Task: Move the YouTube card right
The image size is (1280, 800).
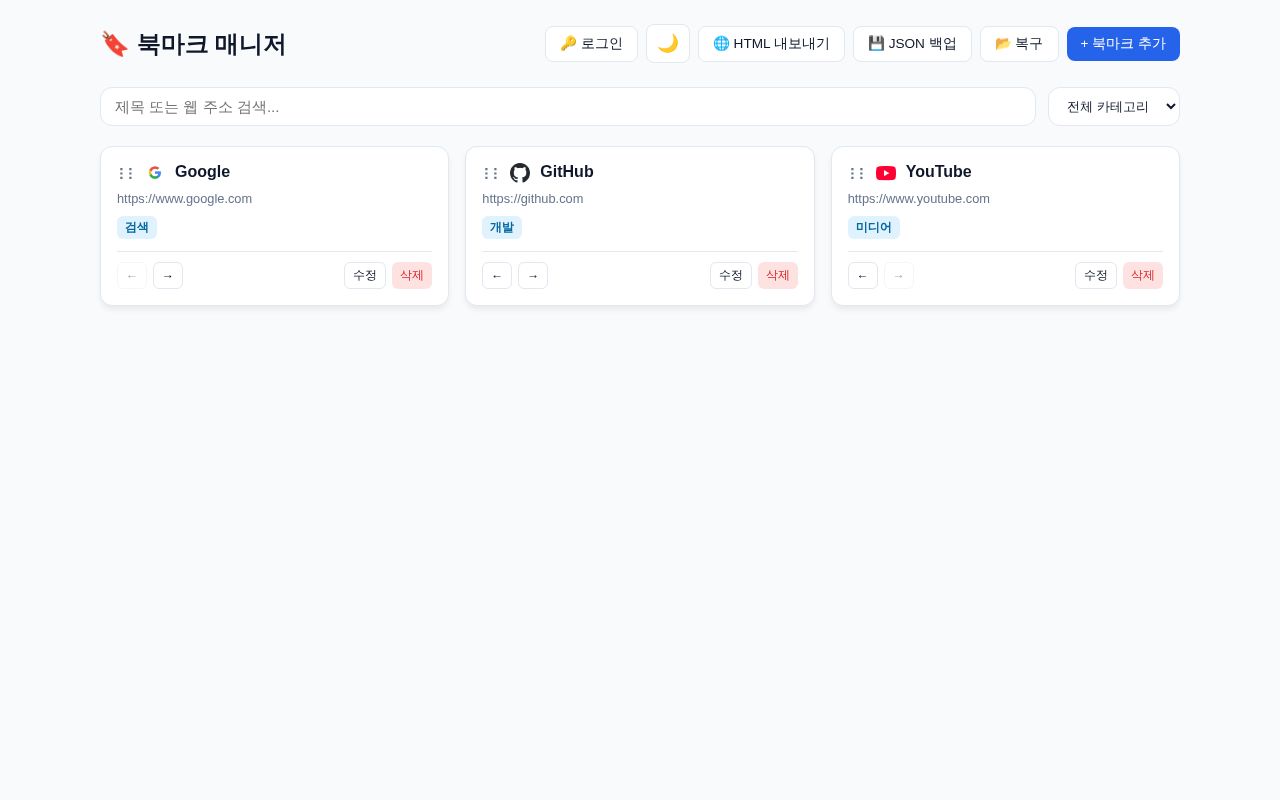Action: [x=899, y=276]
